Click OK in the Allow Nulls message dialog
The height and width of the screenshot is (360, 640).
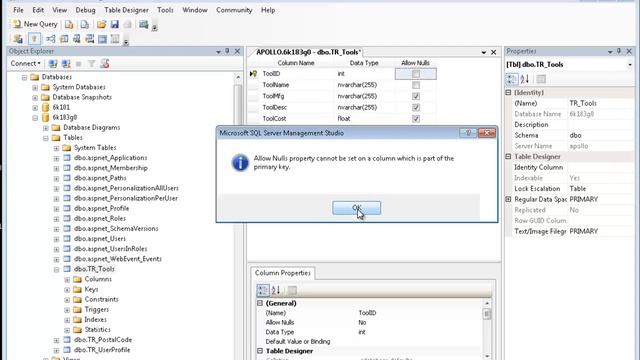coord(356,208)
